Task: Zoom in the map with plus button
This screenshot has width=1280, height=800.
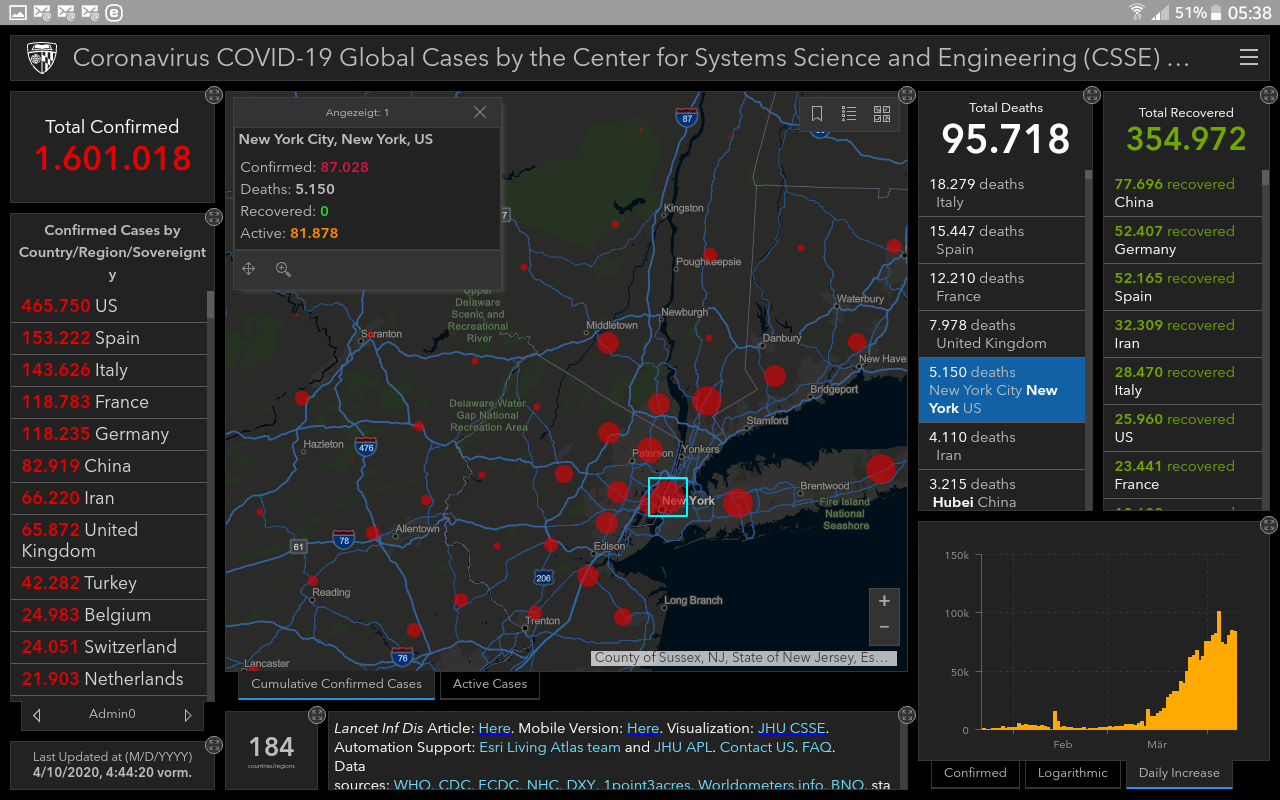Action: coord(884,601)
